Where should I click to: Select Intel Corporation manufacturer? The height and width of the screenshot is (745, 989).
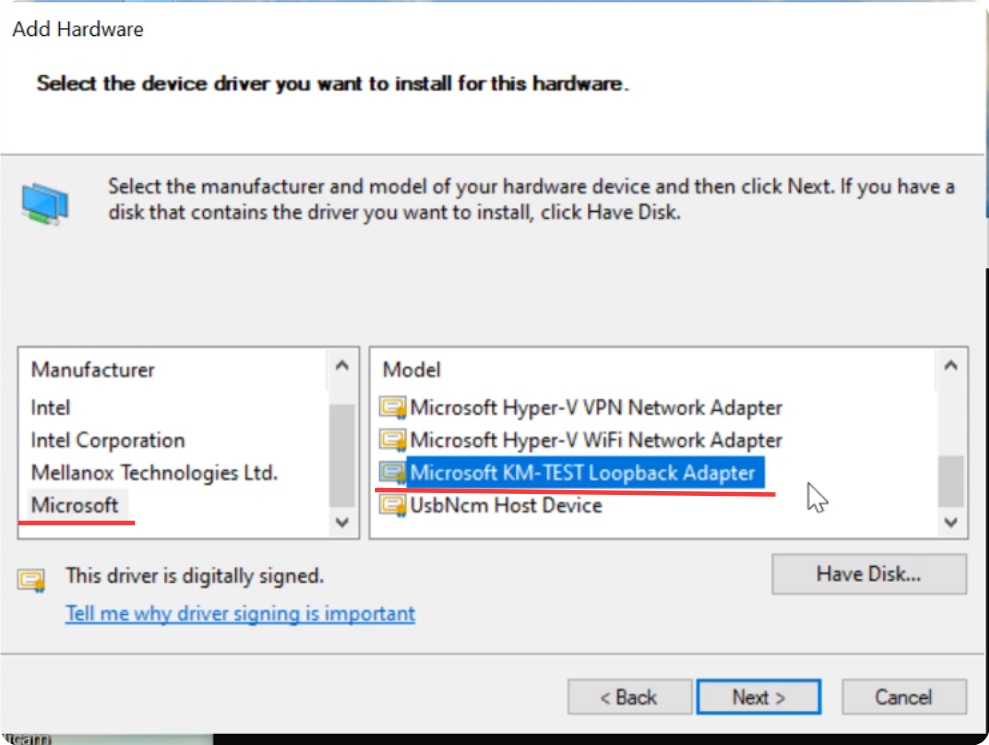(x=108, y=440)
